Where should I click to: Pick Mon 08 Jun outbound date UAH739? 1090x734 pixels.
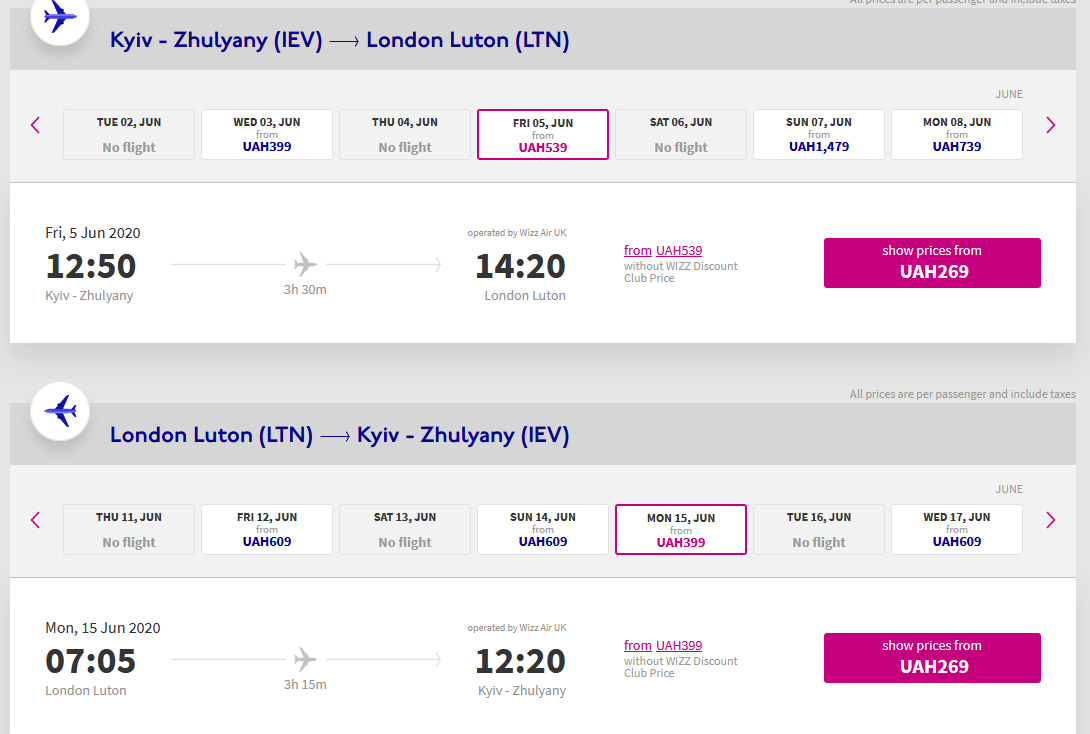pos(957,134)
